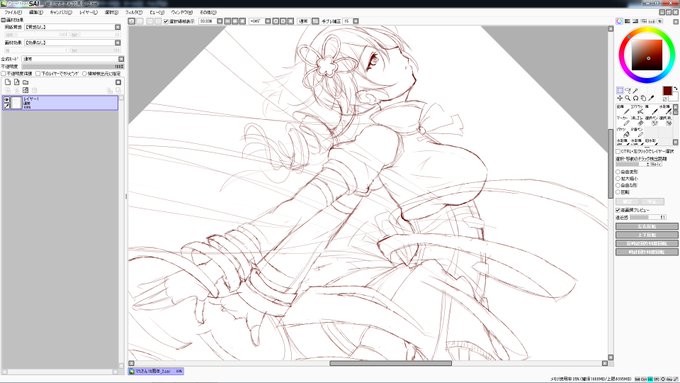Select the 回転 rotate radio option

[x=618, y=192]
